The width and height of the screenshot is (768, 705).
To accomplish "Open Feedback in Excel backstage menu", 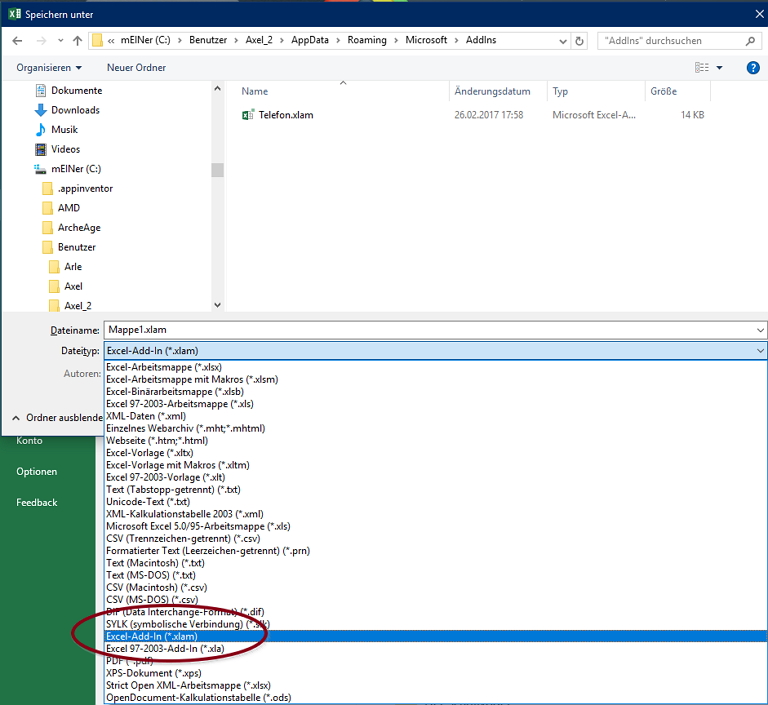I will (x=37, y=503).
